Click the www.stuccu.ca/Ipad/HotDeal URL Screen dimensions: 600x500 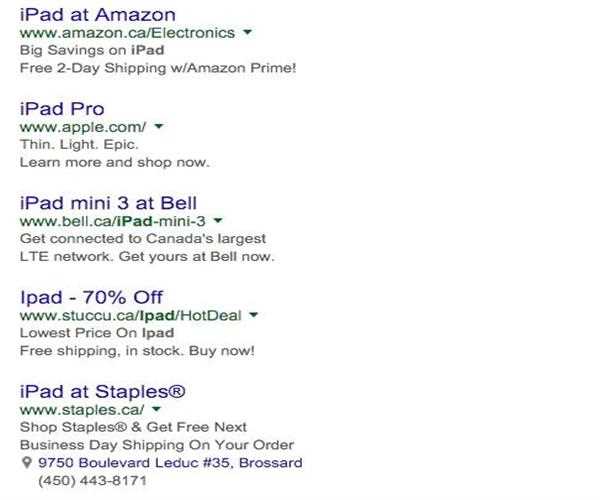(x=130, y=315)
